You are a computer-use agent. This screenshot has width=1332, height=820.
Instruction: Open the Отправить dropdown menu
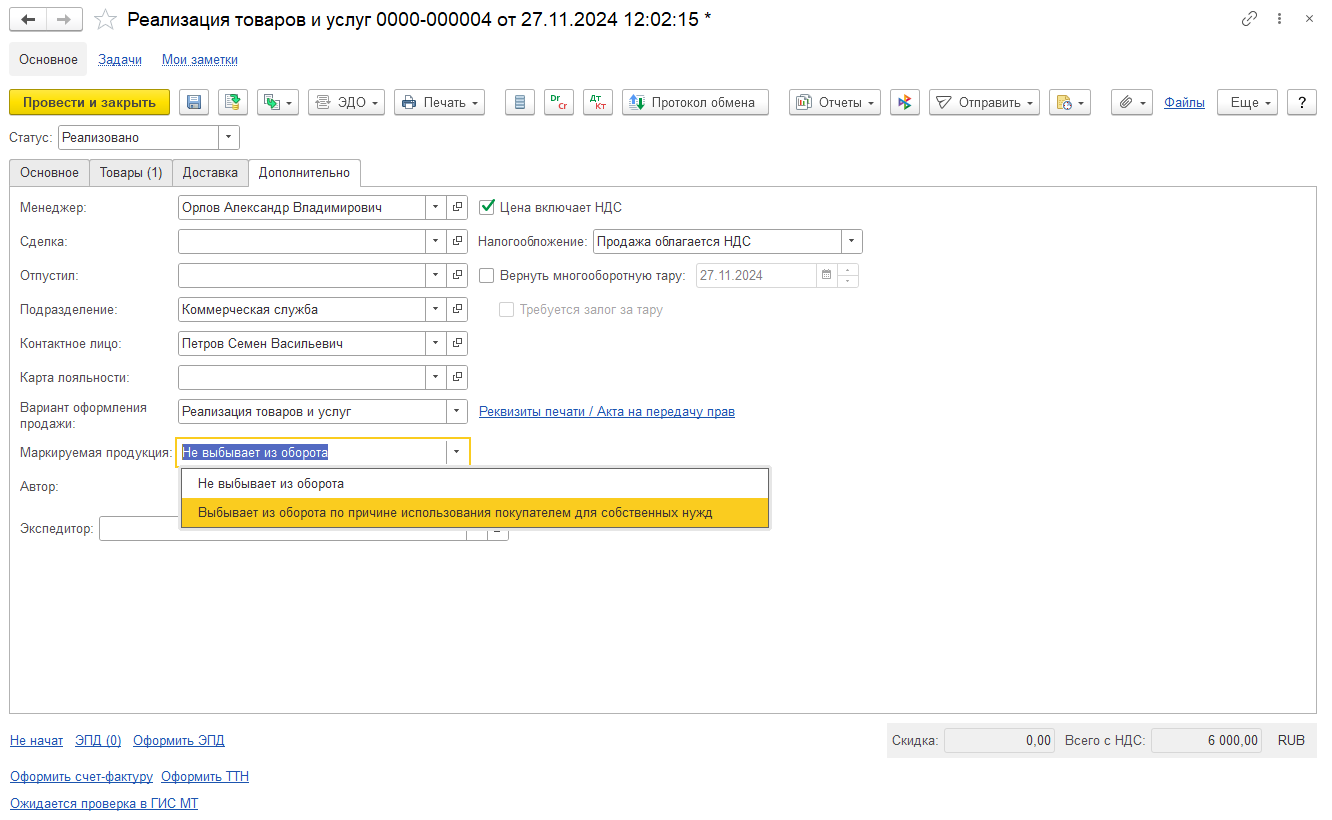[985, 102]
